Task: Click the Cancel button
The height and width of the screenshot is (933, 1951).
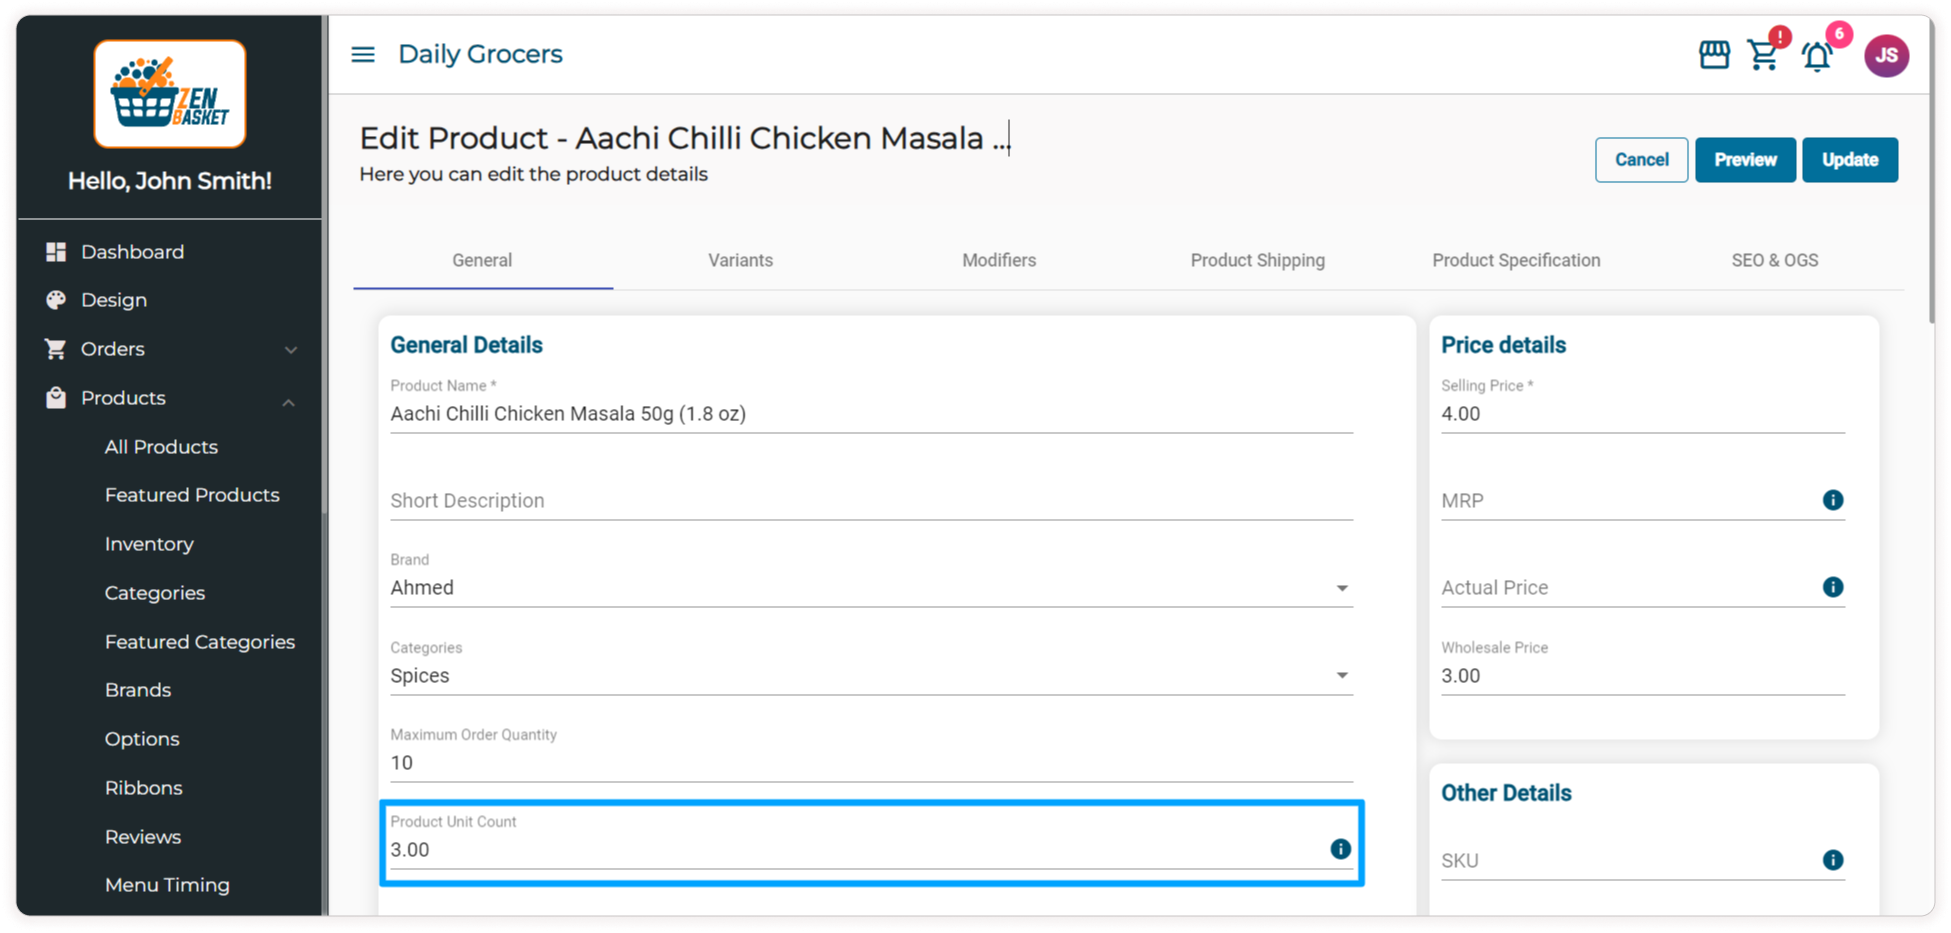Action: click(x=1641, y=160)
